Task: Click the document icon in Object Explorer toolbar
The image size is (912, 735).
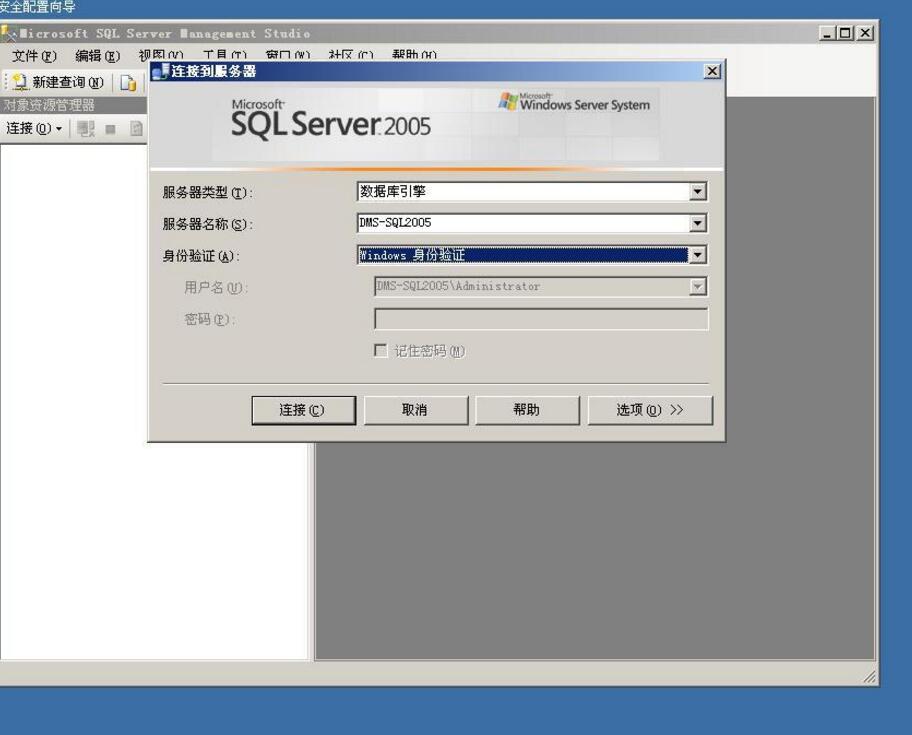Action: coord(136,129)
